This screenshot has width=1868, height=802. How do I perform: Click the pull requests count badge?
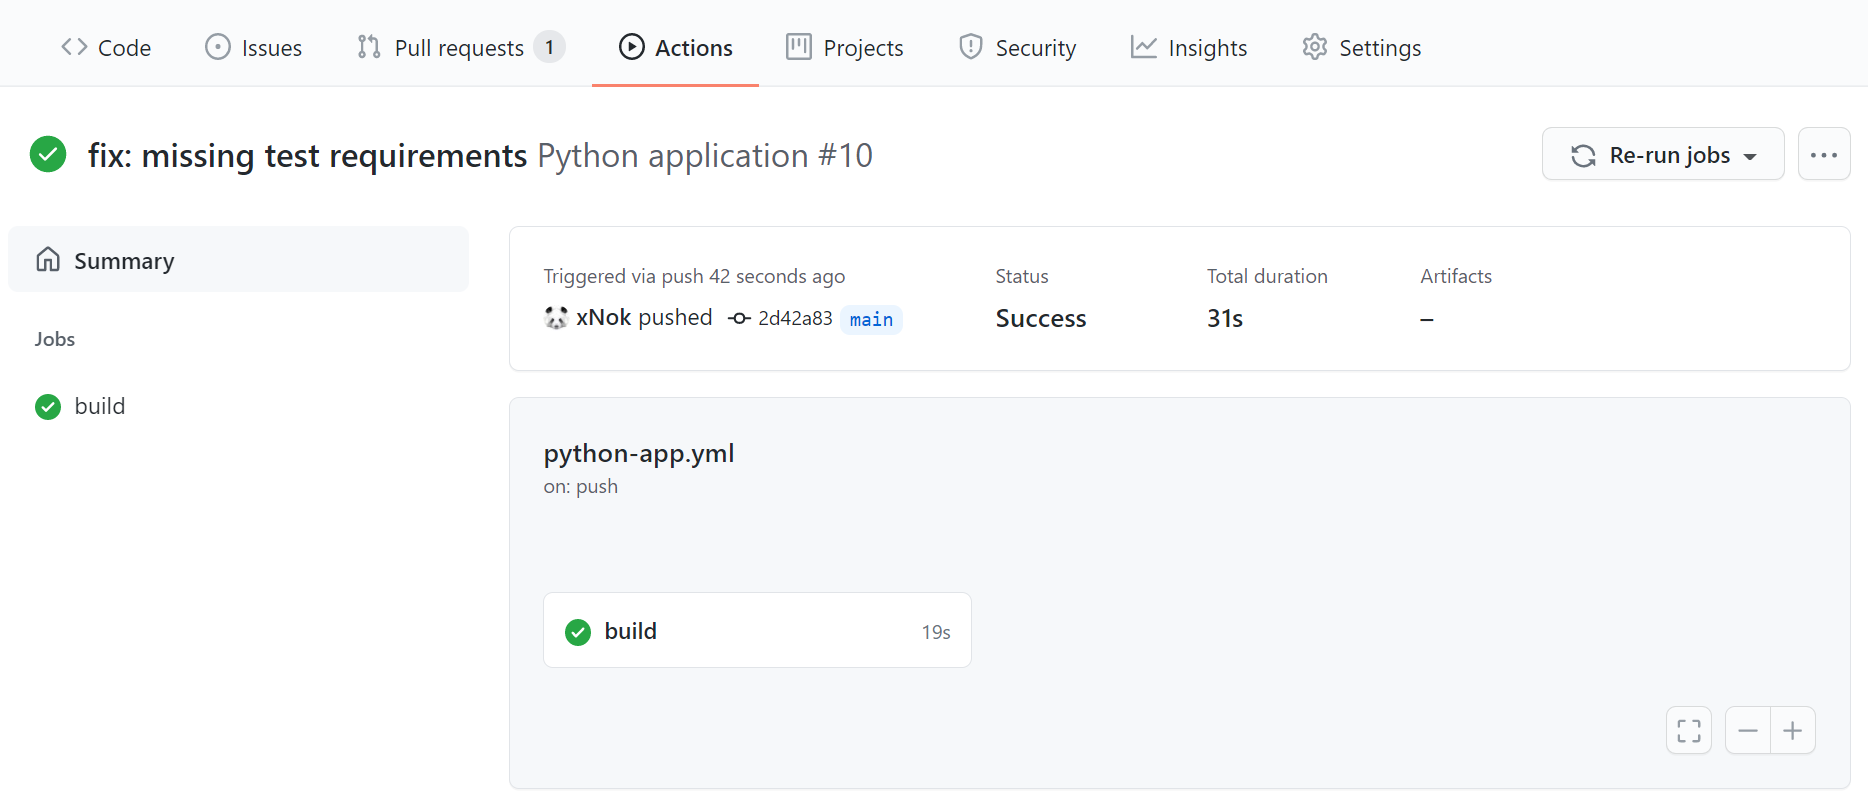pos(549,47)
